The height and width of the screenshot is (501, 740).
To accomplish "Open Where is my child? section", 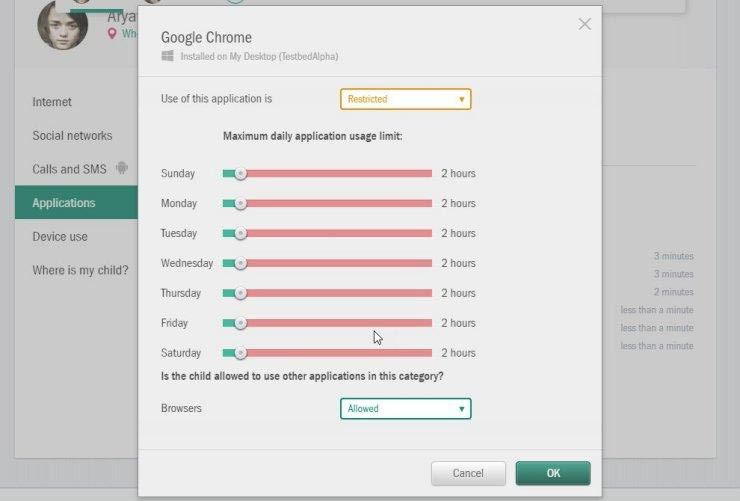I will pyautogui.click(x=80, y=270).
